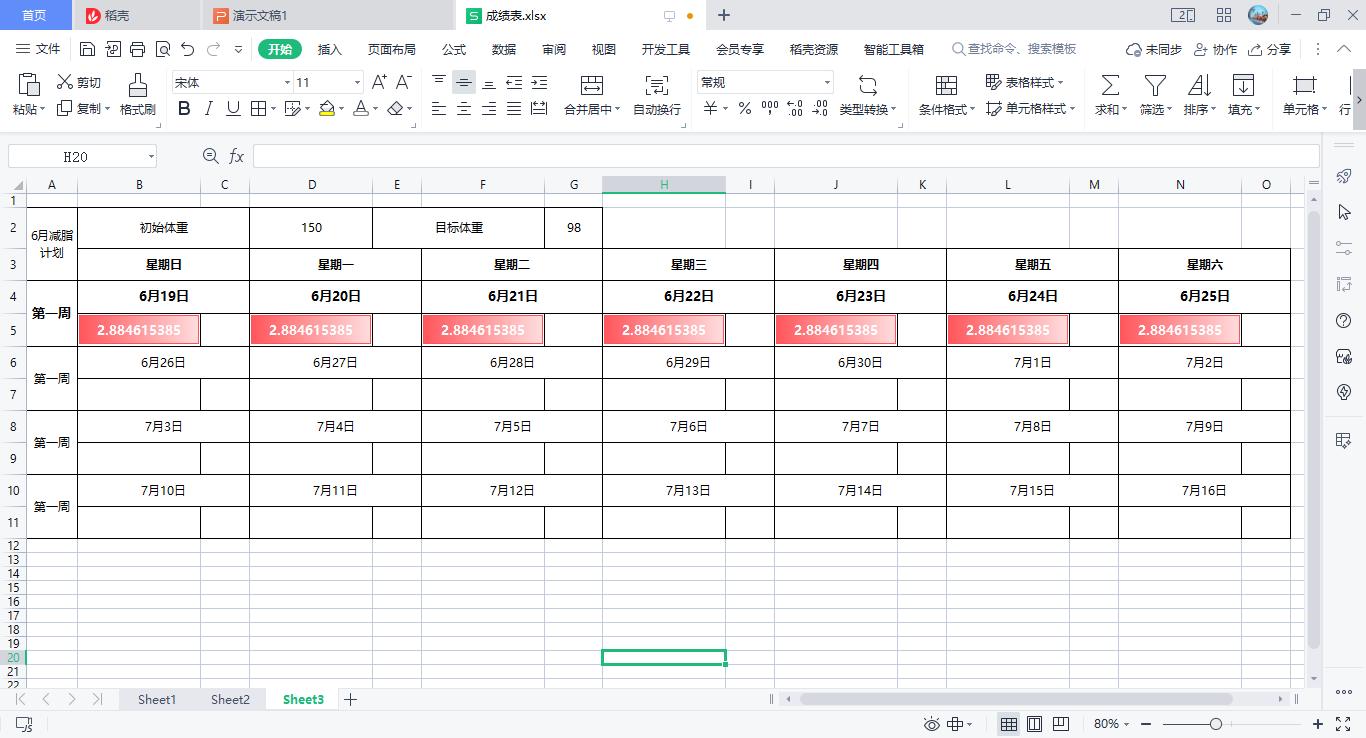The image size is (1366, 738).
Task: Click the decrease font size icon
Action: 404,82
